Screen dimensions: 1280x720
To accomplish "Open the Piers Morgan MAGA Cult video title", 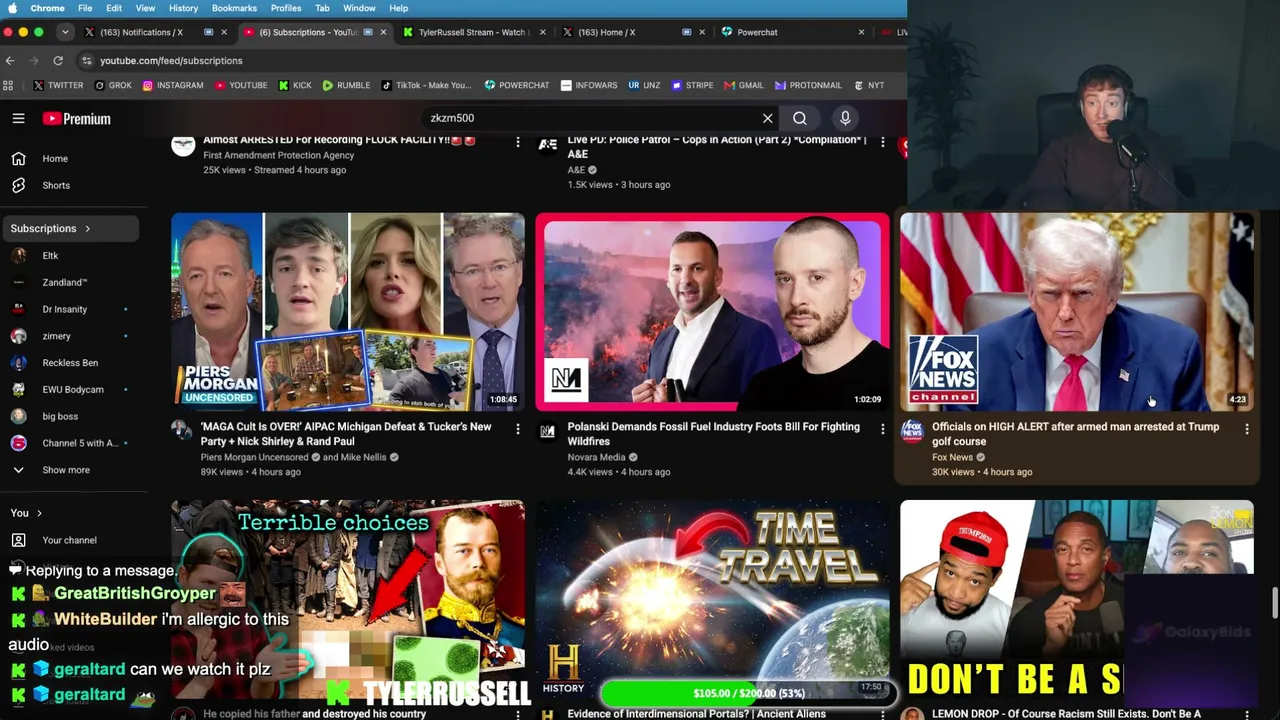I will pos(346,434).
